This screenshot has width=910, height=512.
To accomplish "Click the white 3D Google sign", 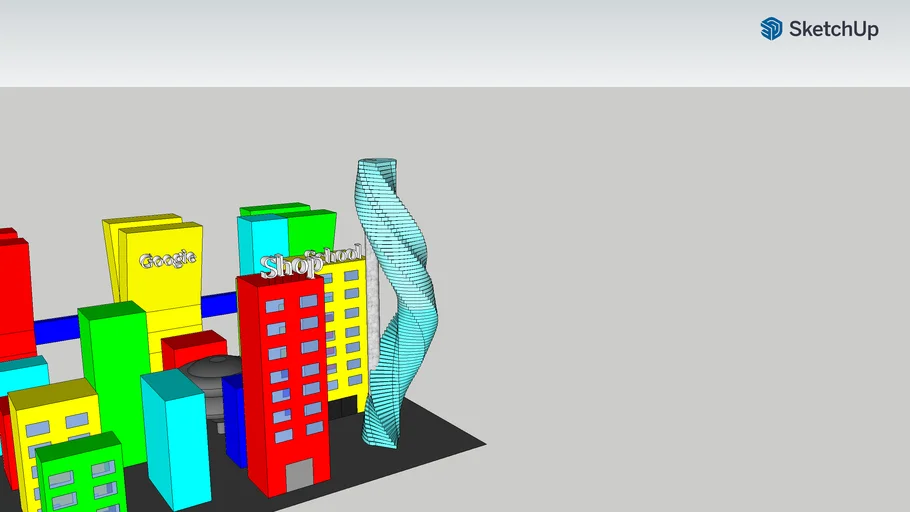I will [167, 260].
